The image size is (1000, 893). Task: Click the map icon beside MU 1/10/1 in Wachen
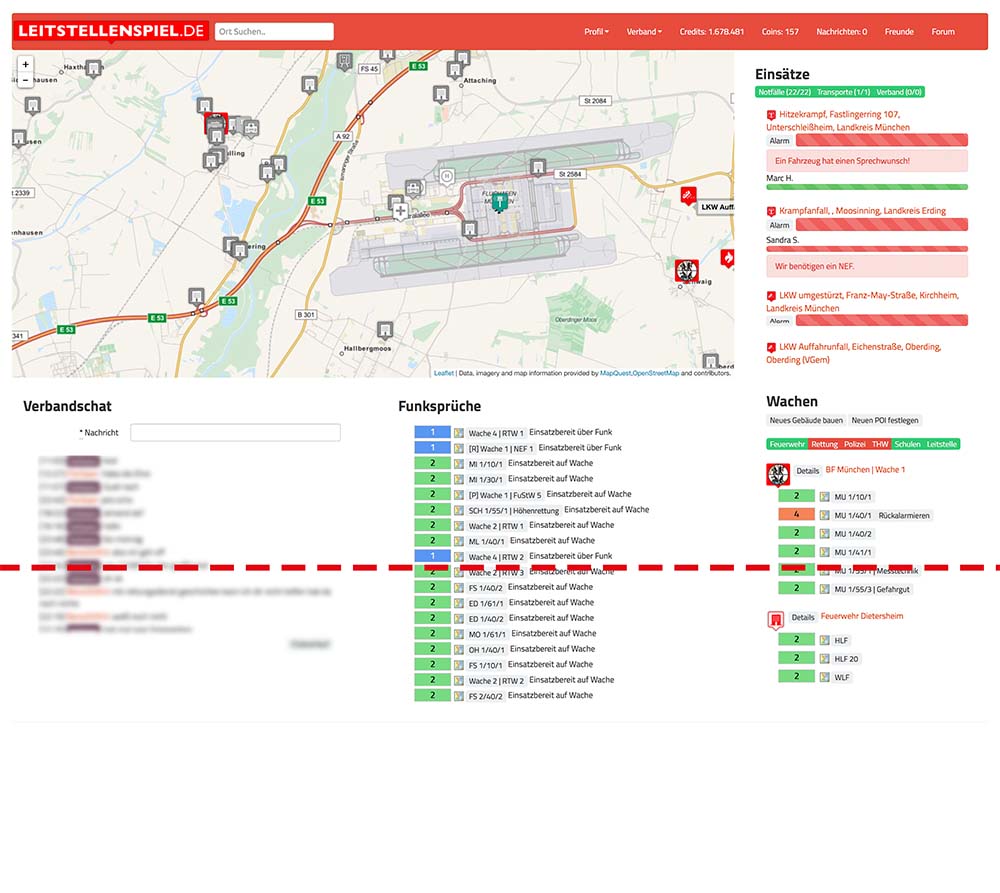pyautogui.click(x=825, y=496)
